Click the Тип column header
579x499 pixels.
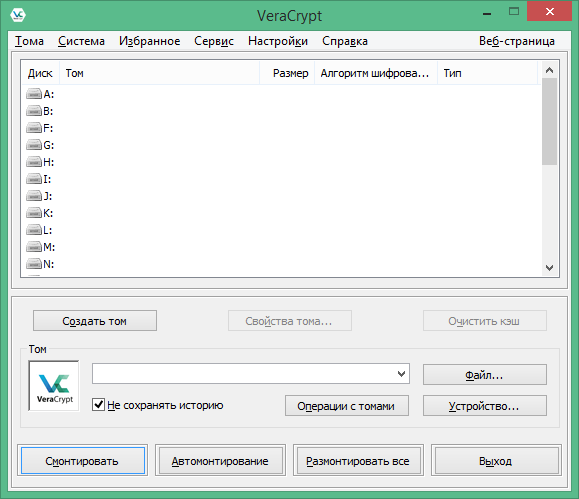point(487,73)
